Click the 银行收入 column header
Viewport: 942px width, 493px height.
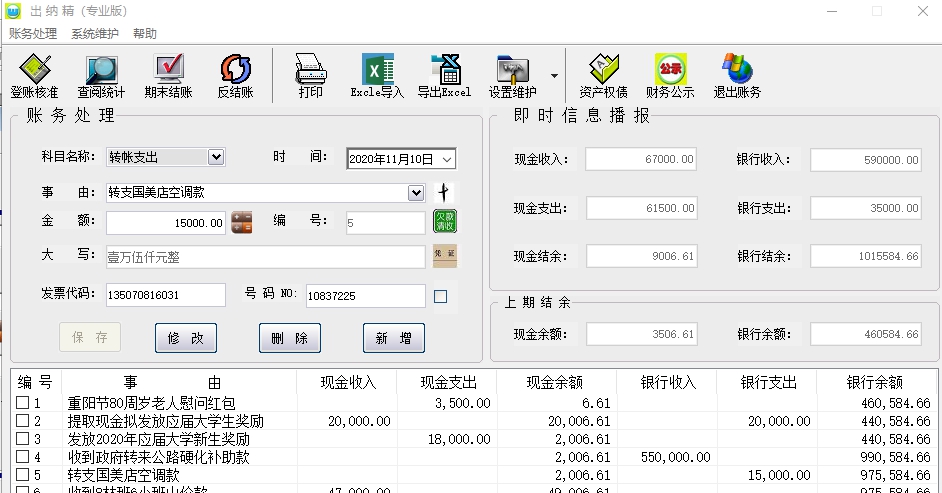point(667,382)
